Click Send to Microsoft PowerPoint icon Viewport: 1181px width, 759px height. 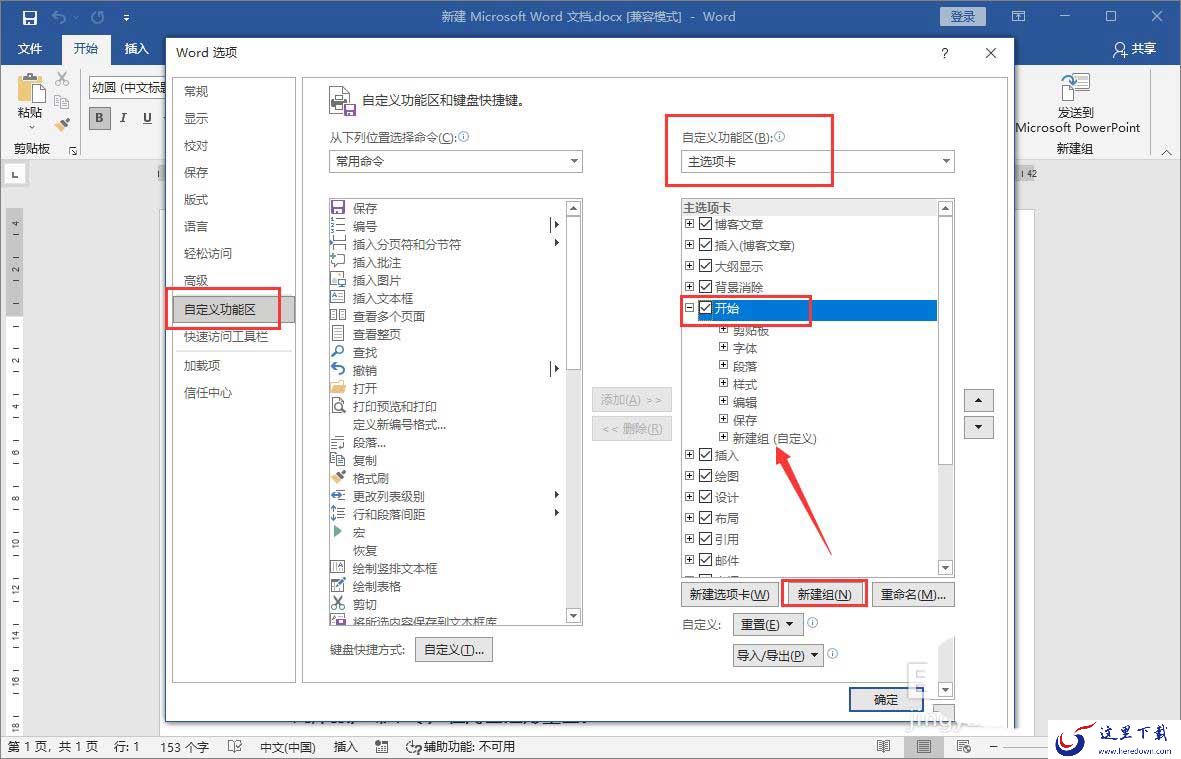[x=1076, y=87]
